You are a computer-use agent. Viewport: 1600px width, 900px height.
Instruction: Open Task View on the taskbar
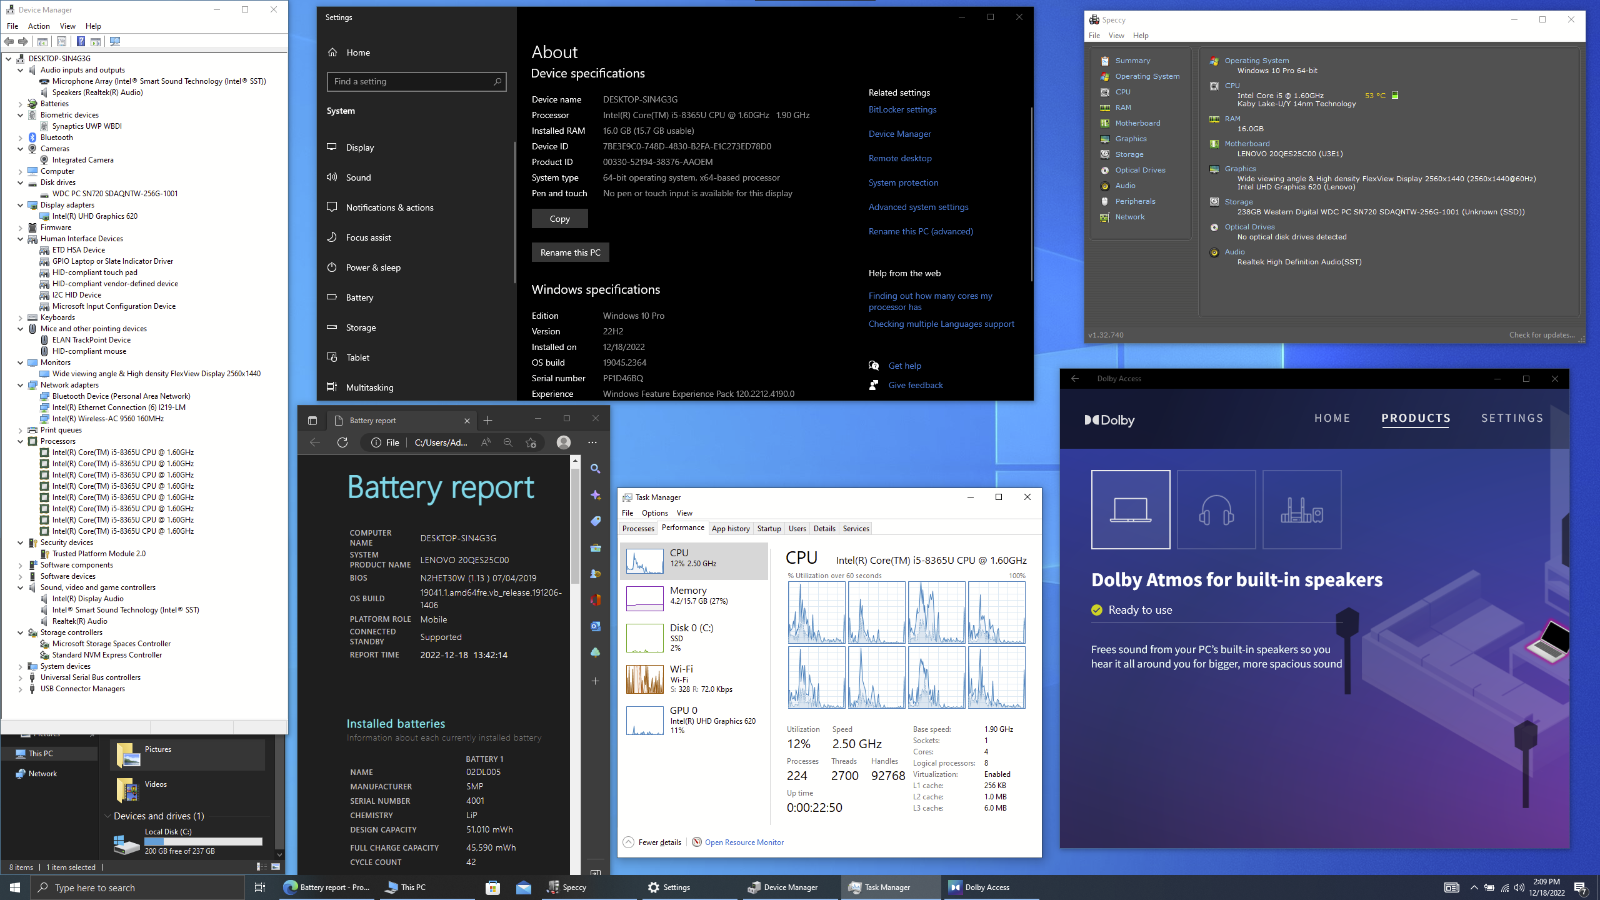coord(260,887)
